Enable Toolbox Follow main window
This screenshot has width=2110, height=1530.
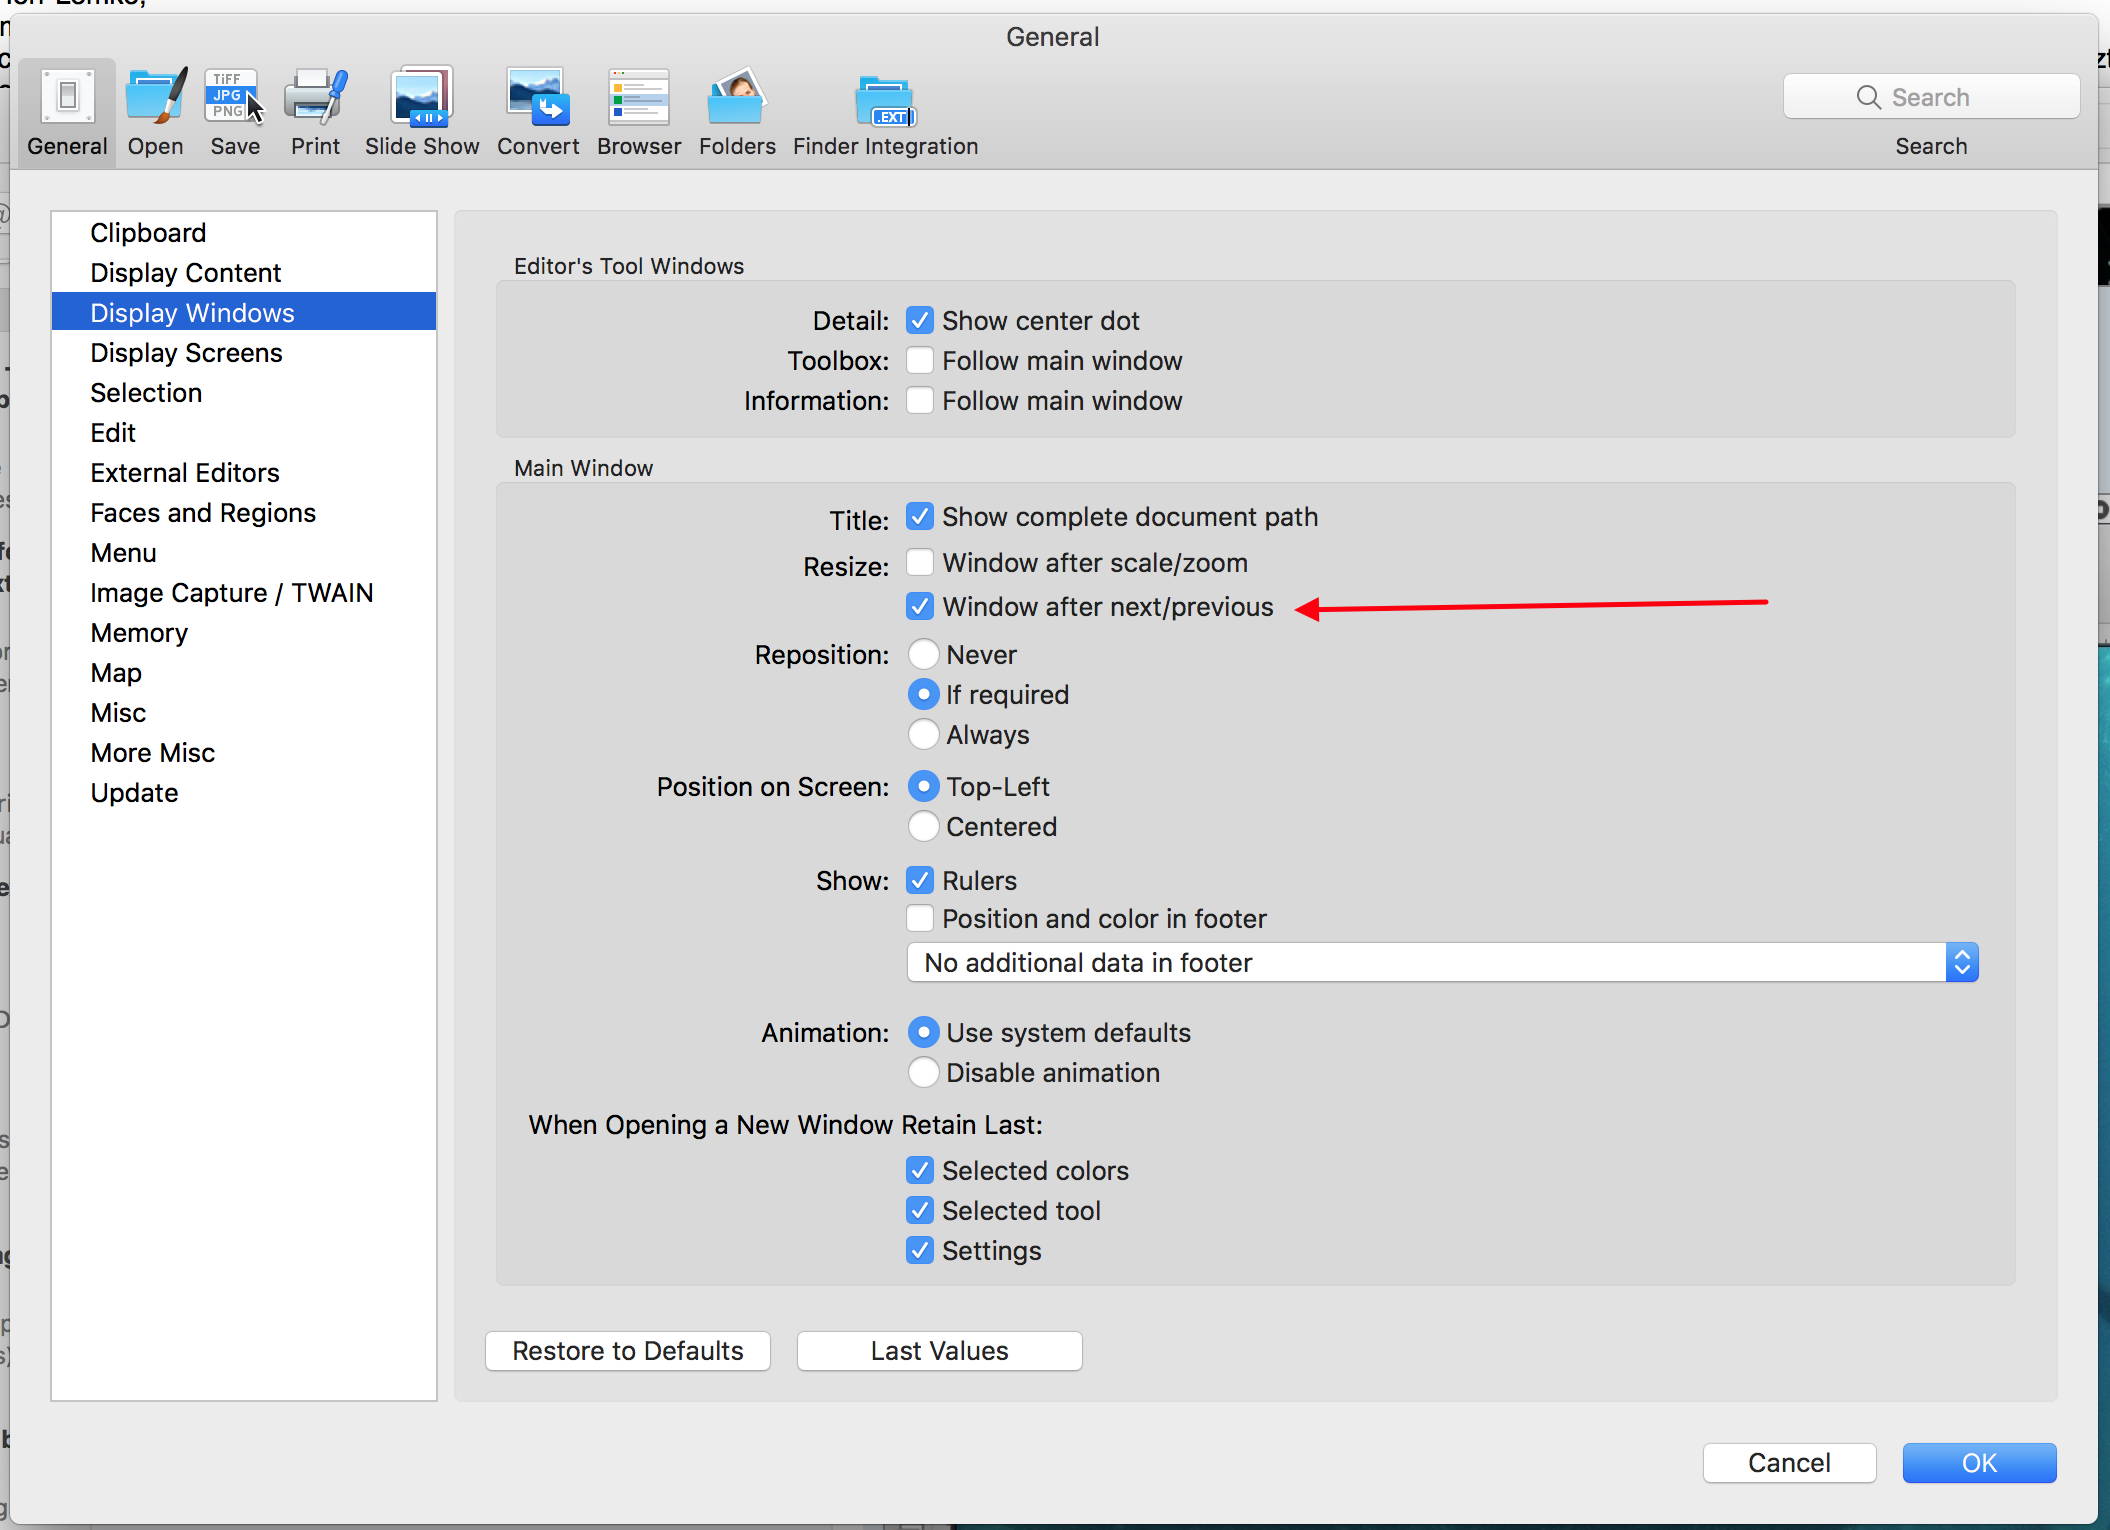(920, 360)
